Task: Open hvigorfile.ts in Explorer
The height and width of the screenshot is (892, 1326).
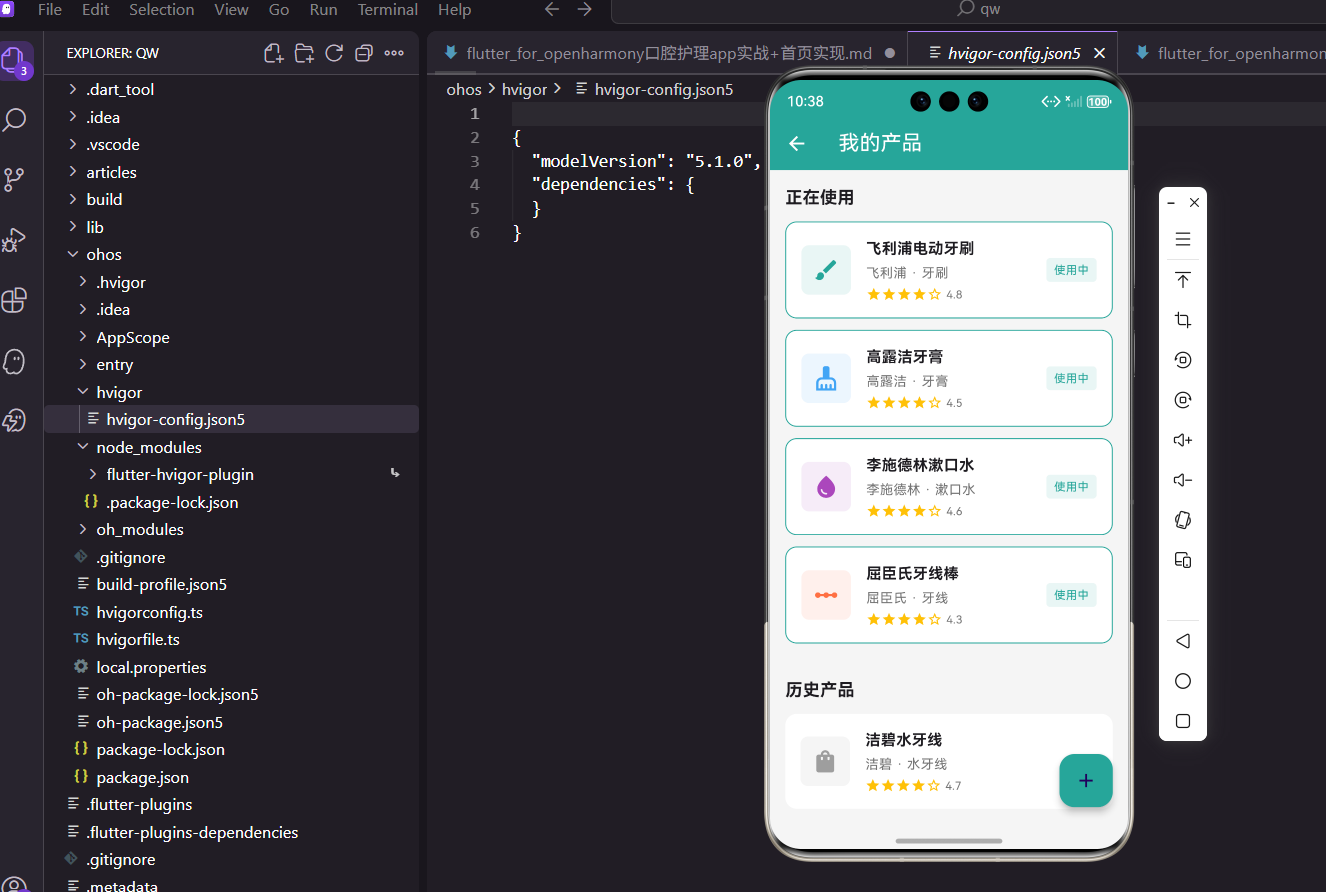Action: tap(231, 639)
